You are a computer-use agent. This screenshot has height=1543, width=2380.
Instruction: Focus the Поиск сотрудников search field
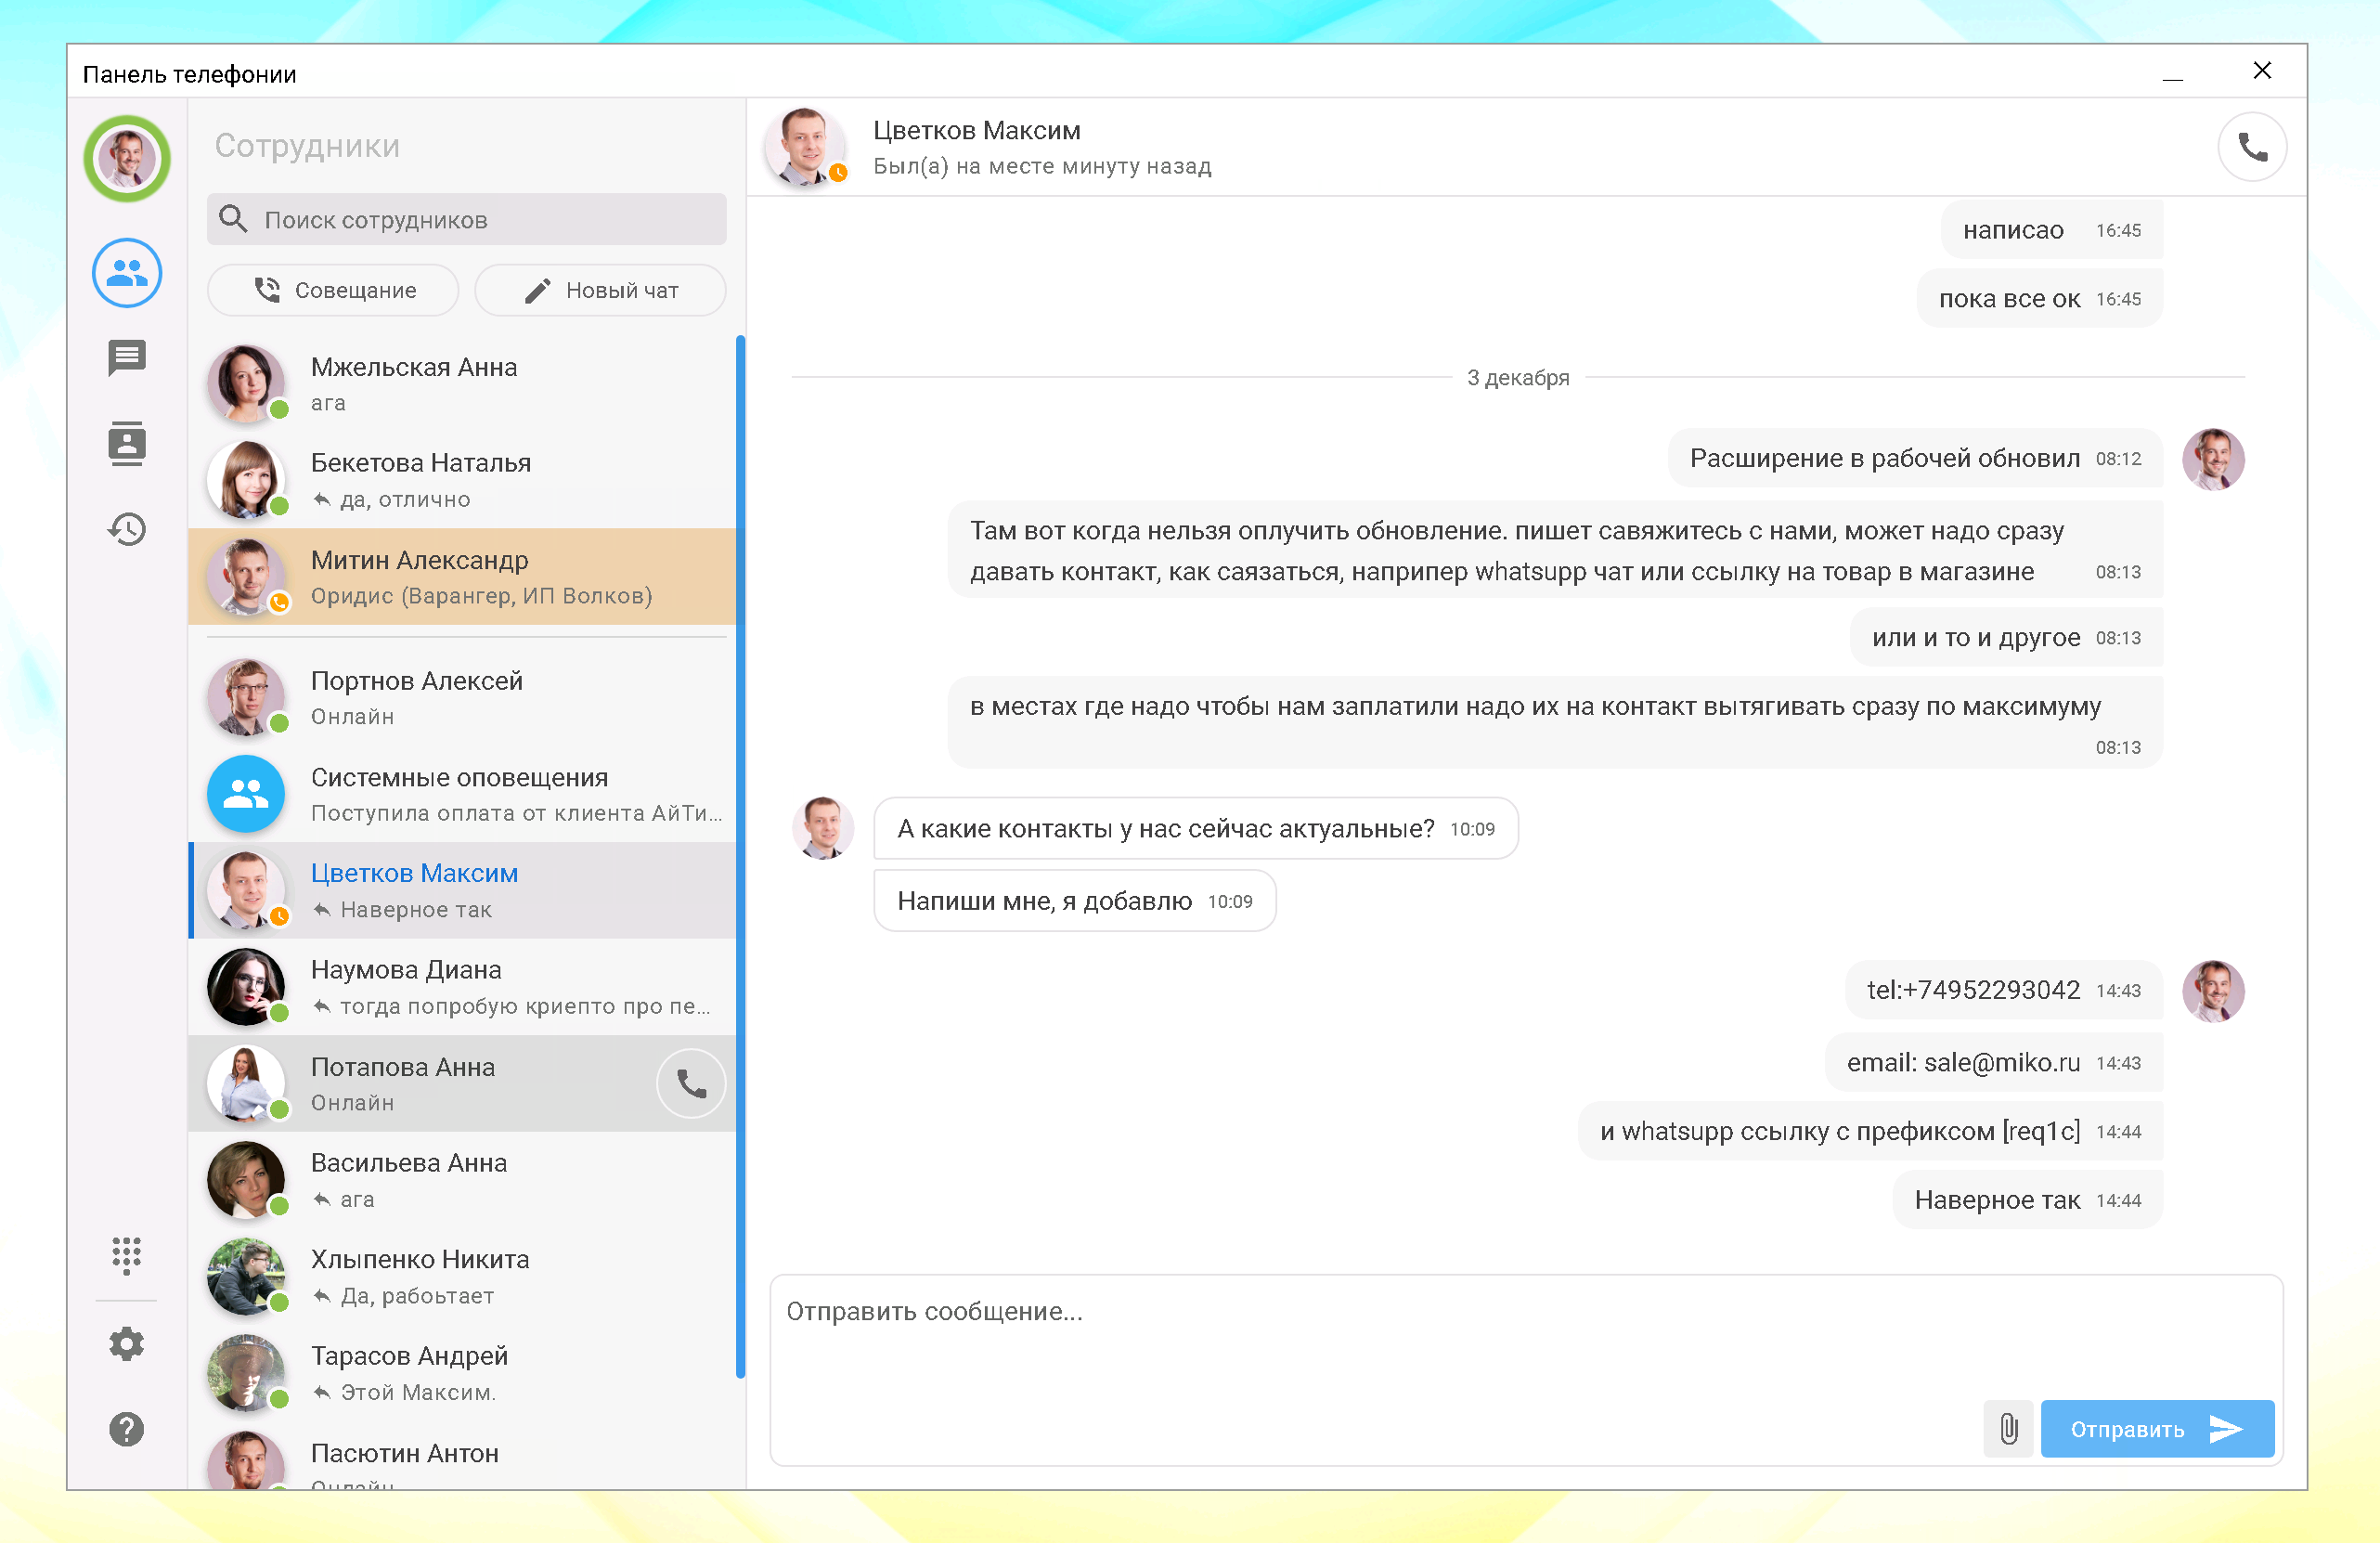(467, 219)
